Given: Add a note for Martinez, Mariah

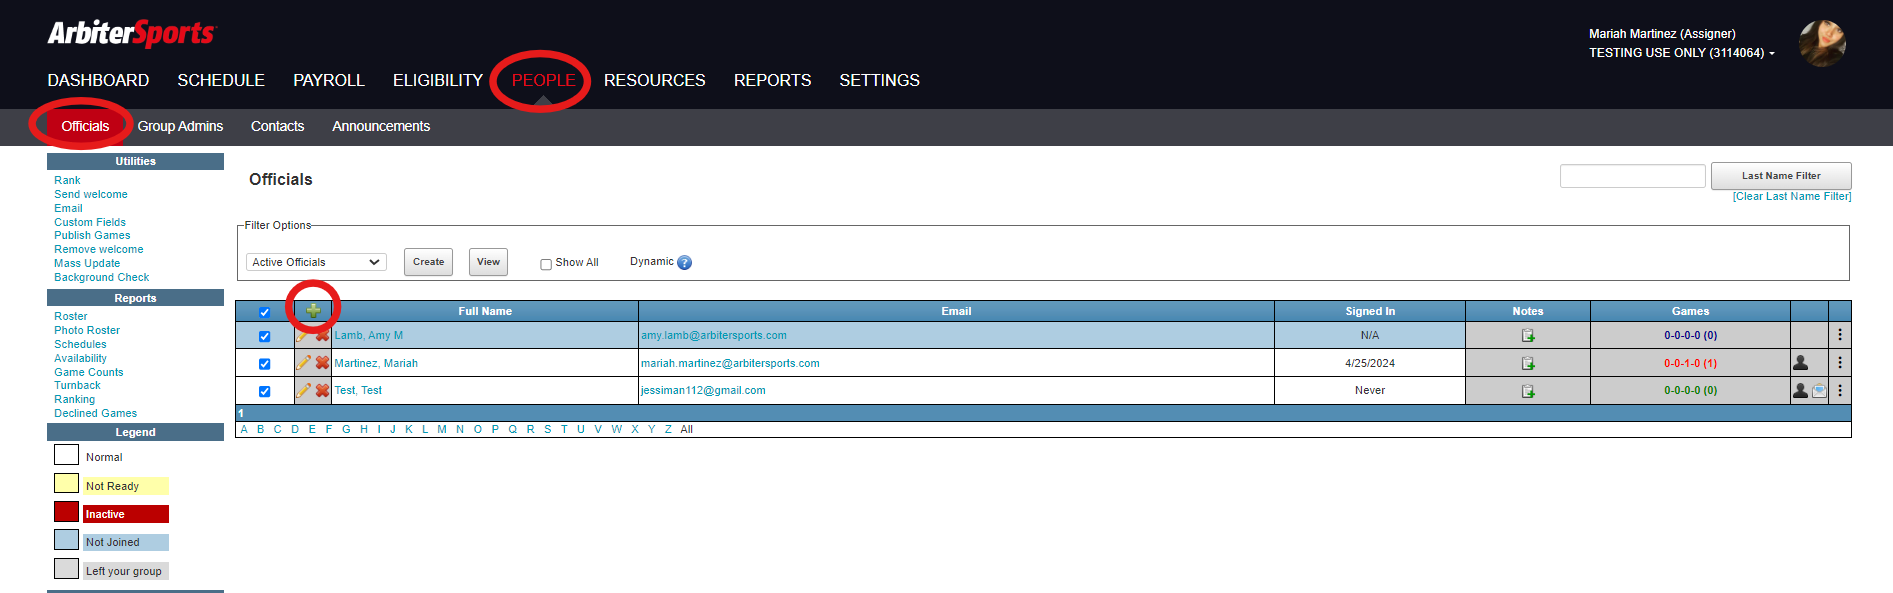Looking at the screenshot, I should [1528, 364].
